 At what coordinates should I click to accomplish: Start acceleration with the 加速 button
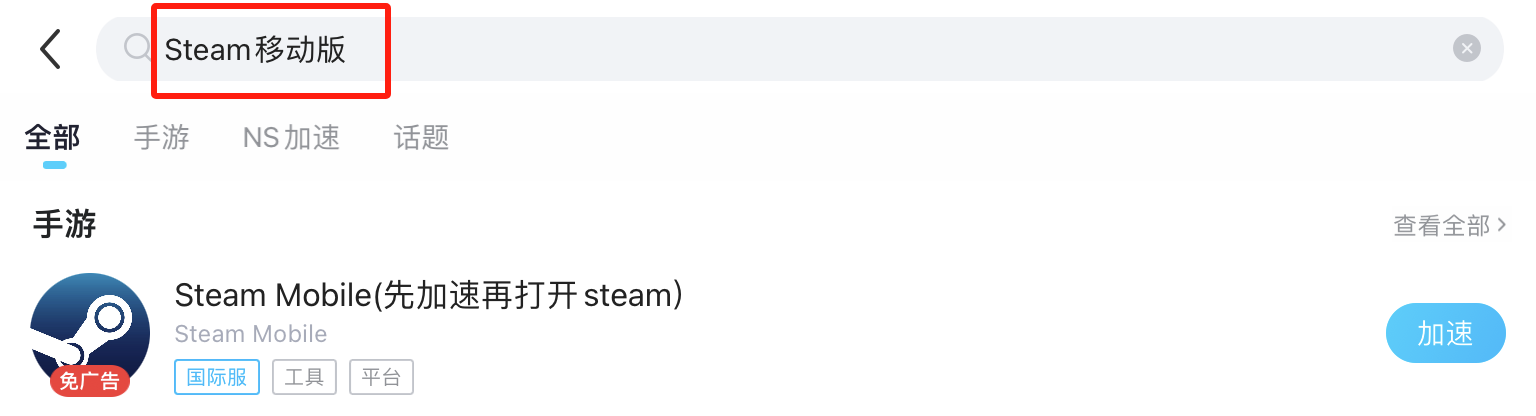click(x=1445, y=334)
